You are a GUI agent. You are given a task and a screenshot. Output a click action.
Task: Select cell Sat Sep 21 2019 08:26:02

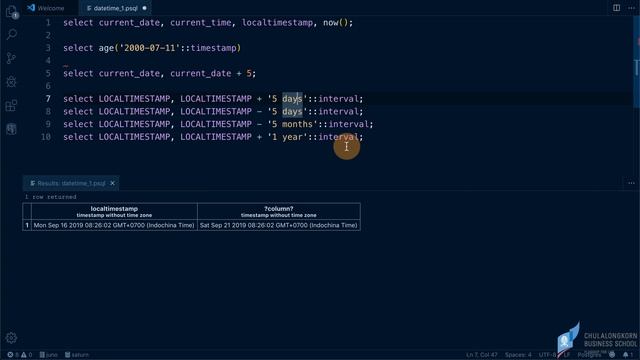[279, 225]
